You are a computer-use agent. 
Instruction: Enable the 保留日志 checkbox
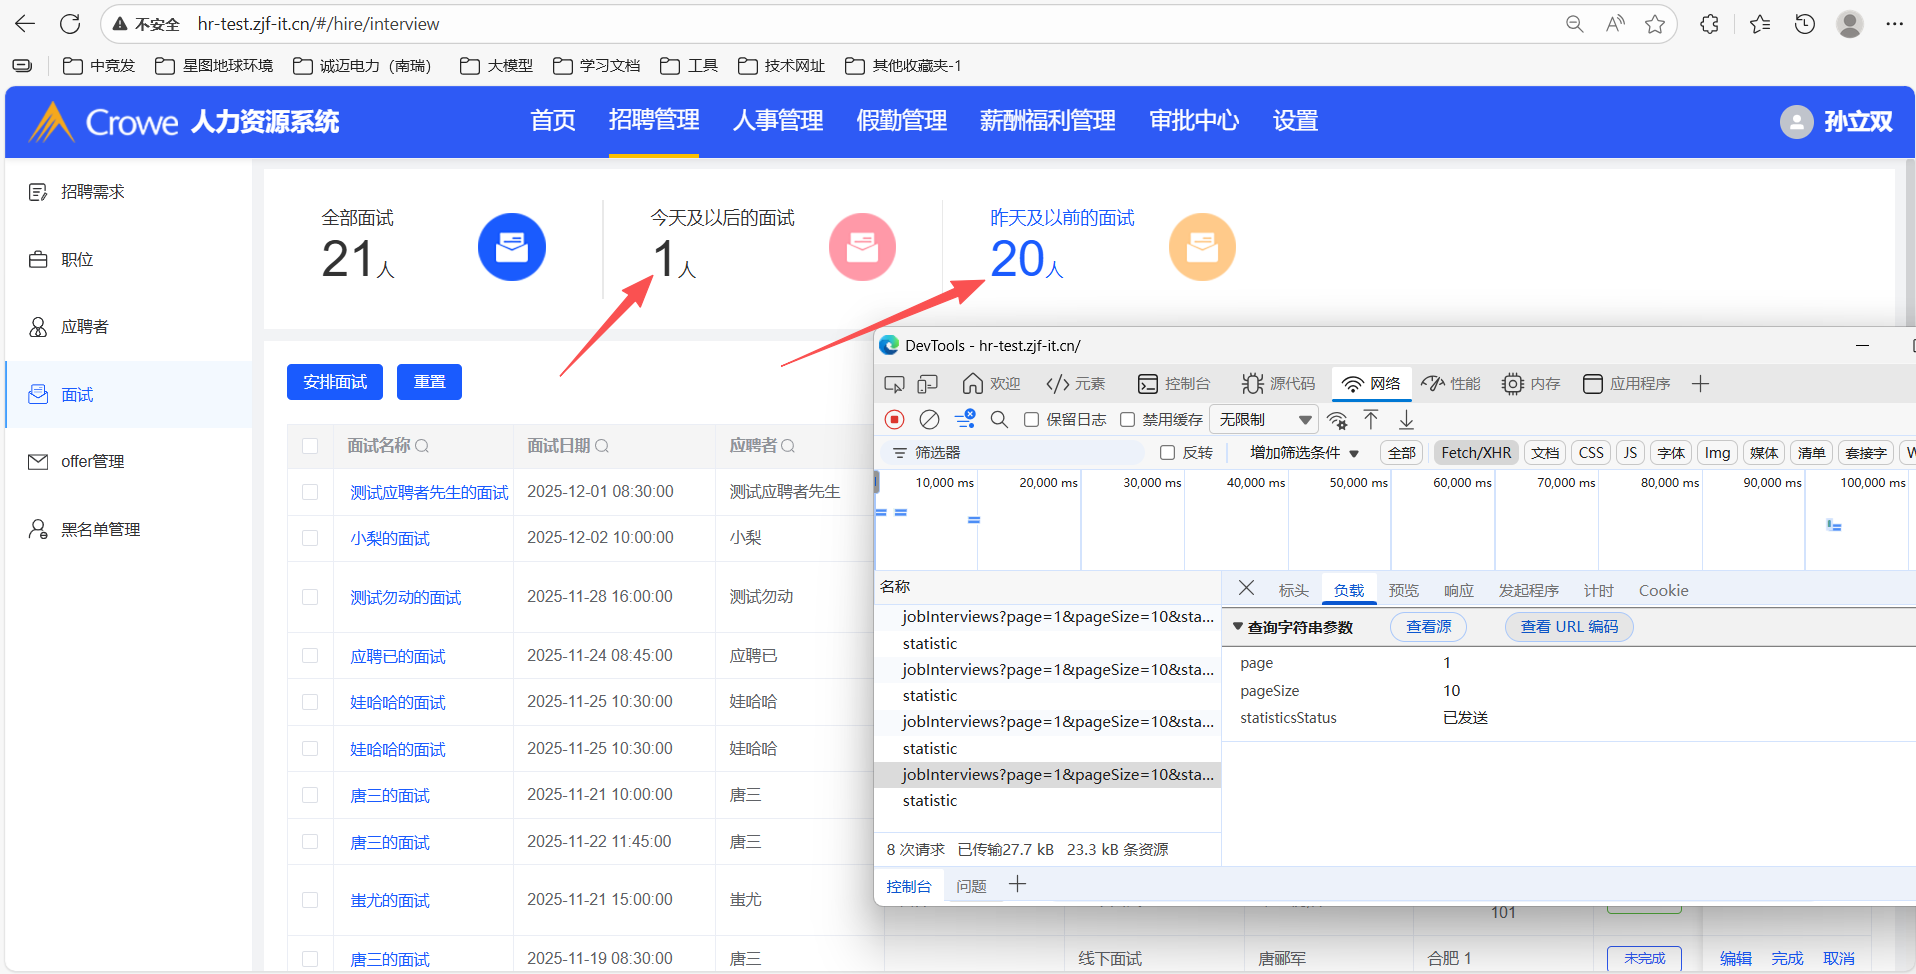point(1031,420)
